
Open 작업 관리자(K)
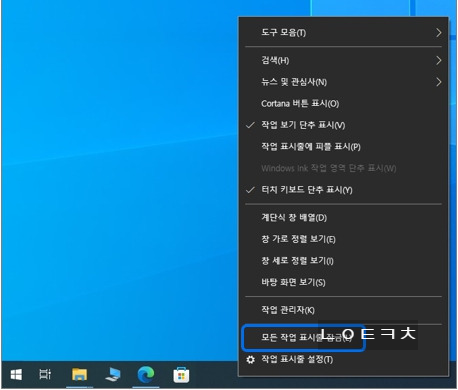[343, 310]
